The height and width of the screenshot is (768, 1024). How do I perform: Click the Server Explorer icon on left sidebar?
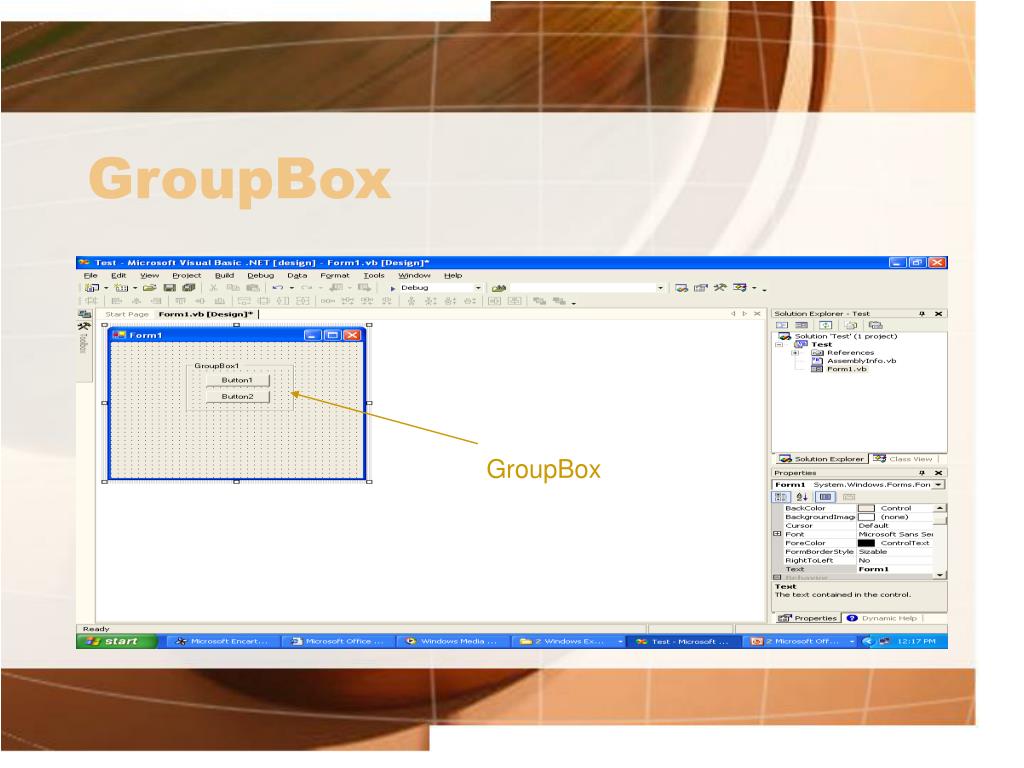coord(84,315)
